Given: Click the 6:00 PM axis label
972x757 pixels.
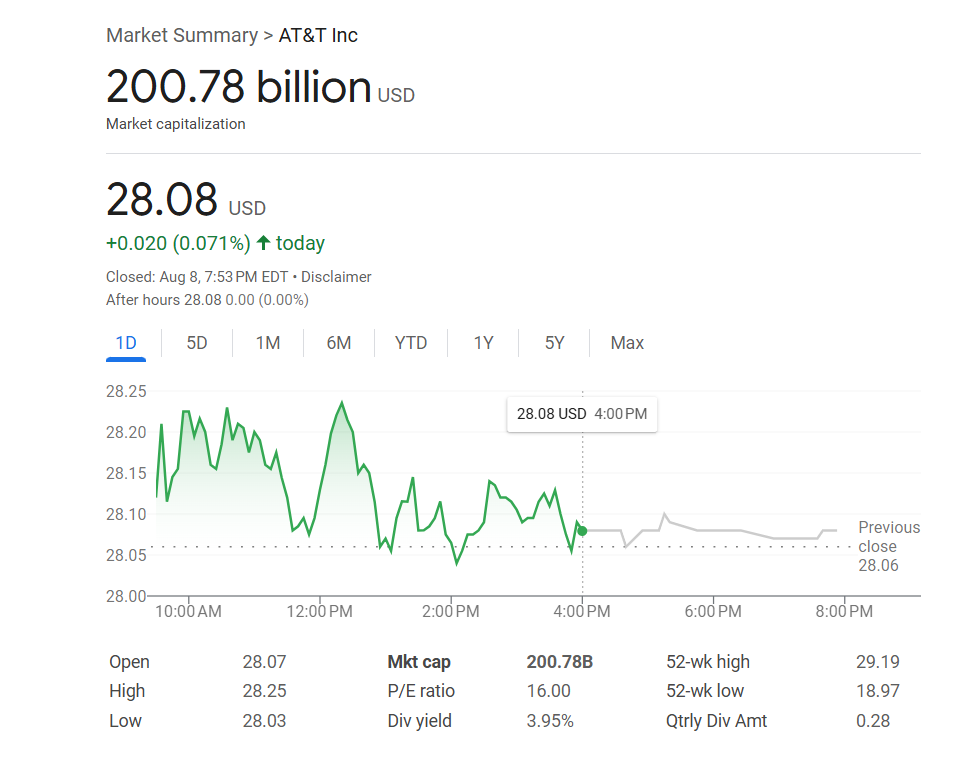Looking at the screenshot, I should click(713, 611).
